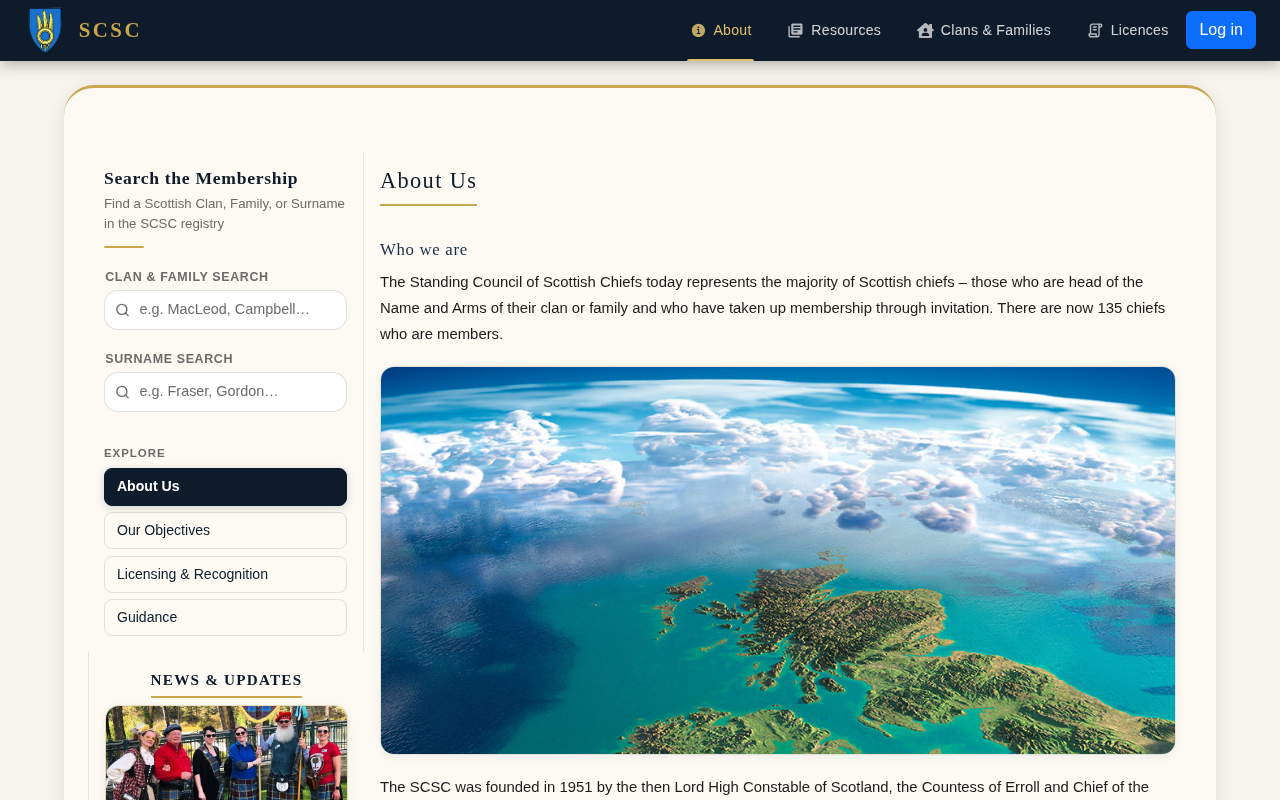
Task: Click the Log in button
Action: click(1221, 30)
